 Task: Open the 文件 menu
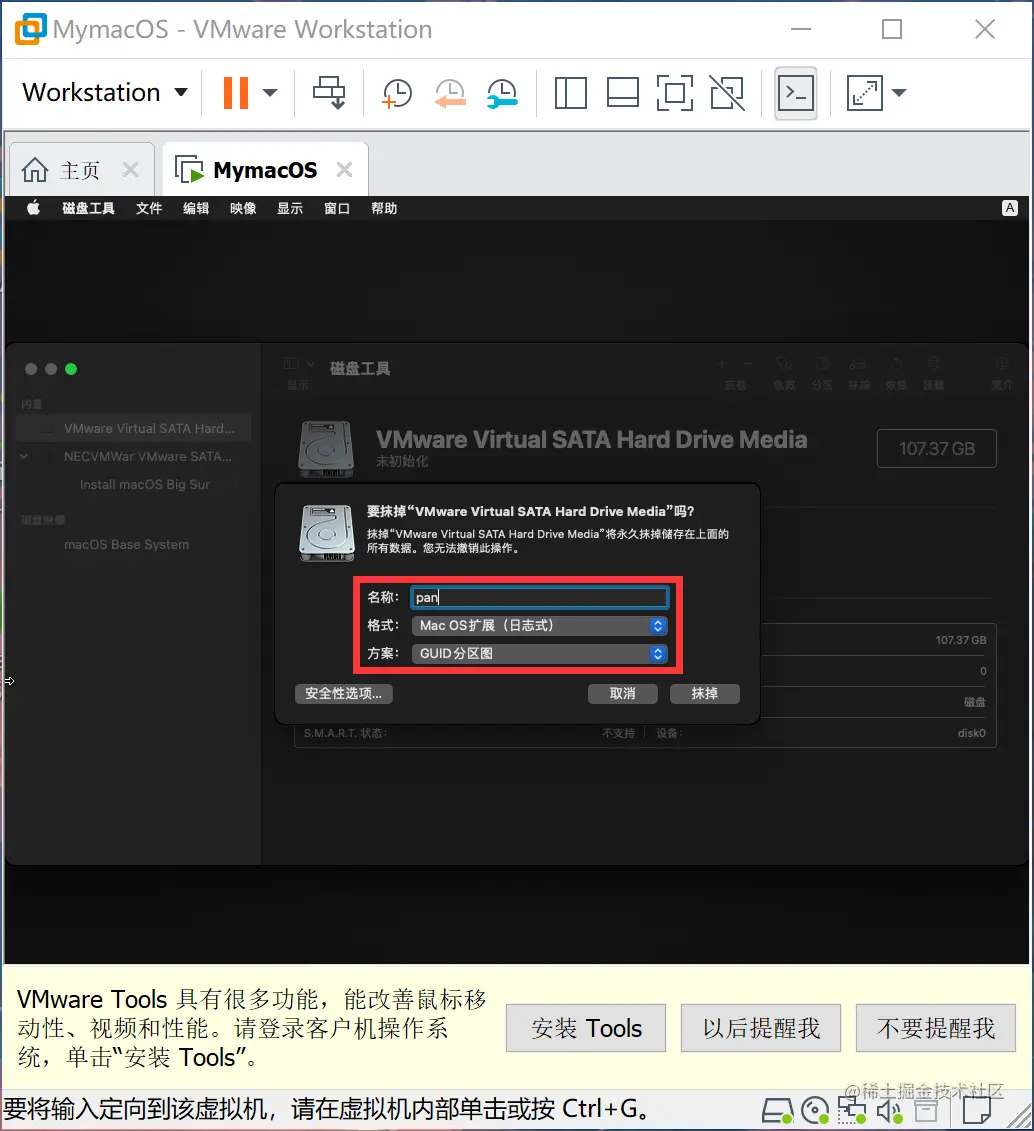tap(149, 208)
